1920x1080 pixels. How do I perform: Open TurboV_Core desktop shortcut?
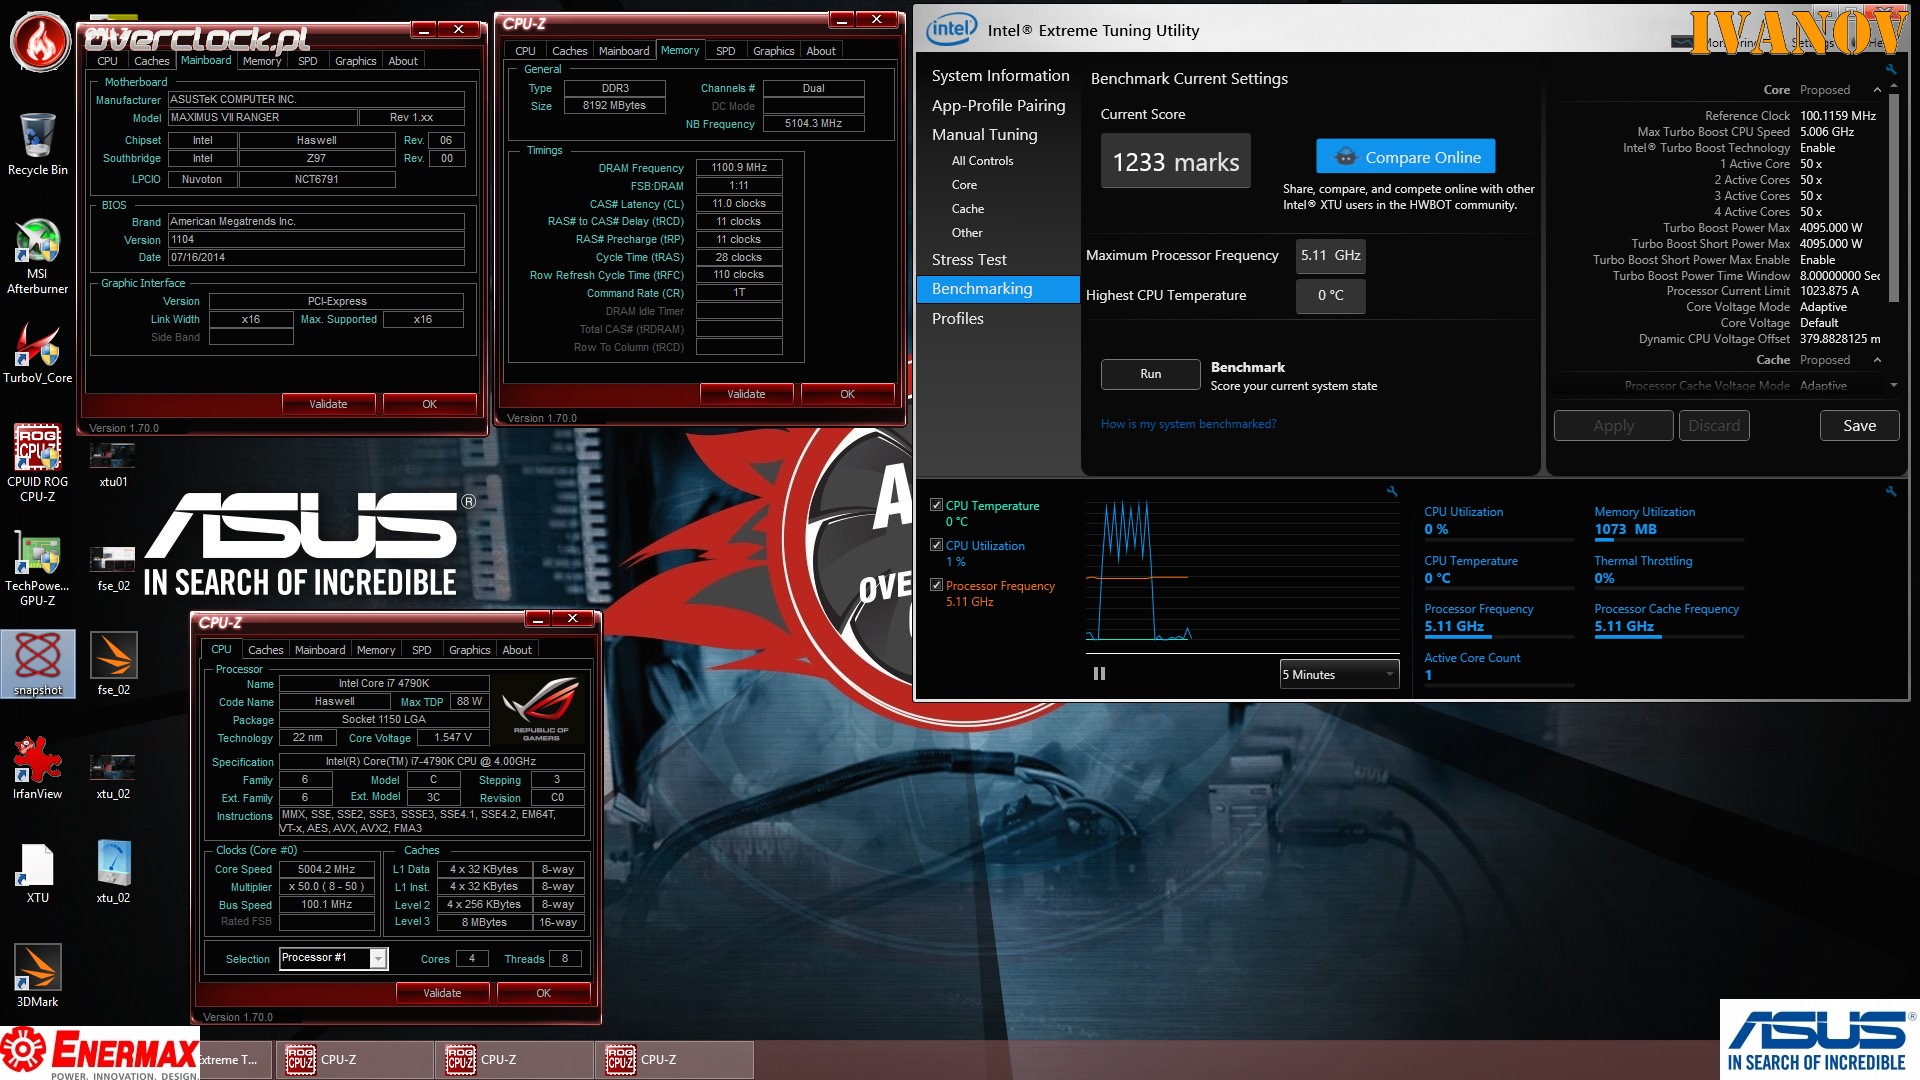pos(38,353)
